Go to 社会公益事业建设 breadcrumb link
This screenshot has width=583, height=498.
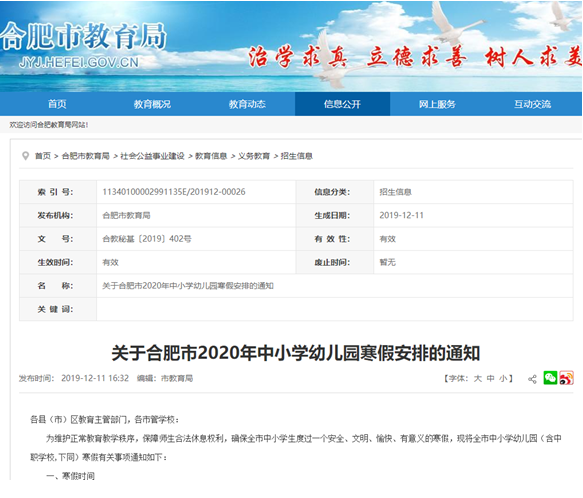(152, 156)
